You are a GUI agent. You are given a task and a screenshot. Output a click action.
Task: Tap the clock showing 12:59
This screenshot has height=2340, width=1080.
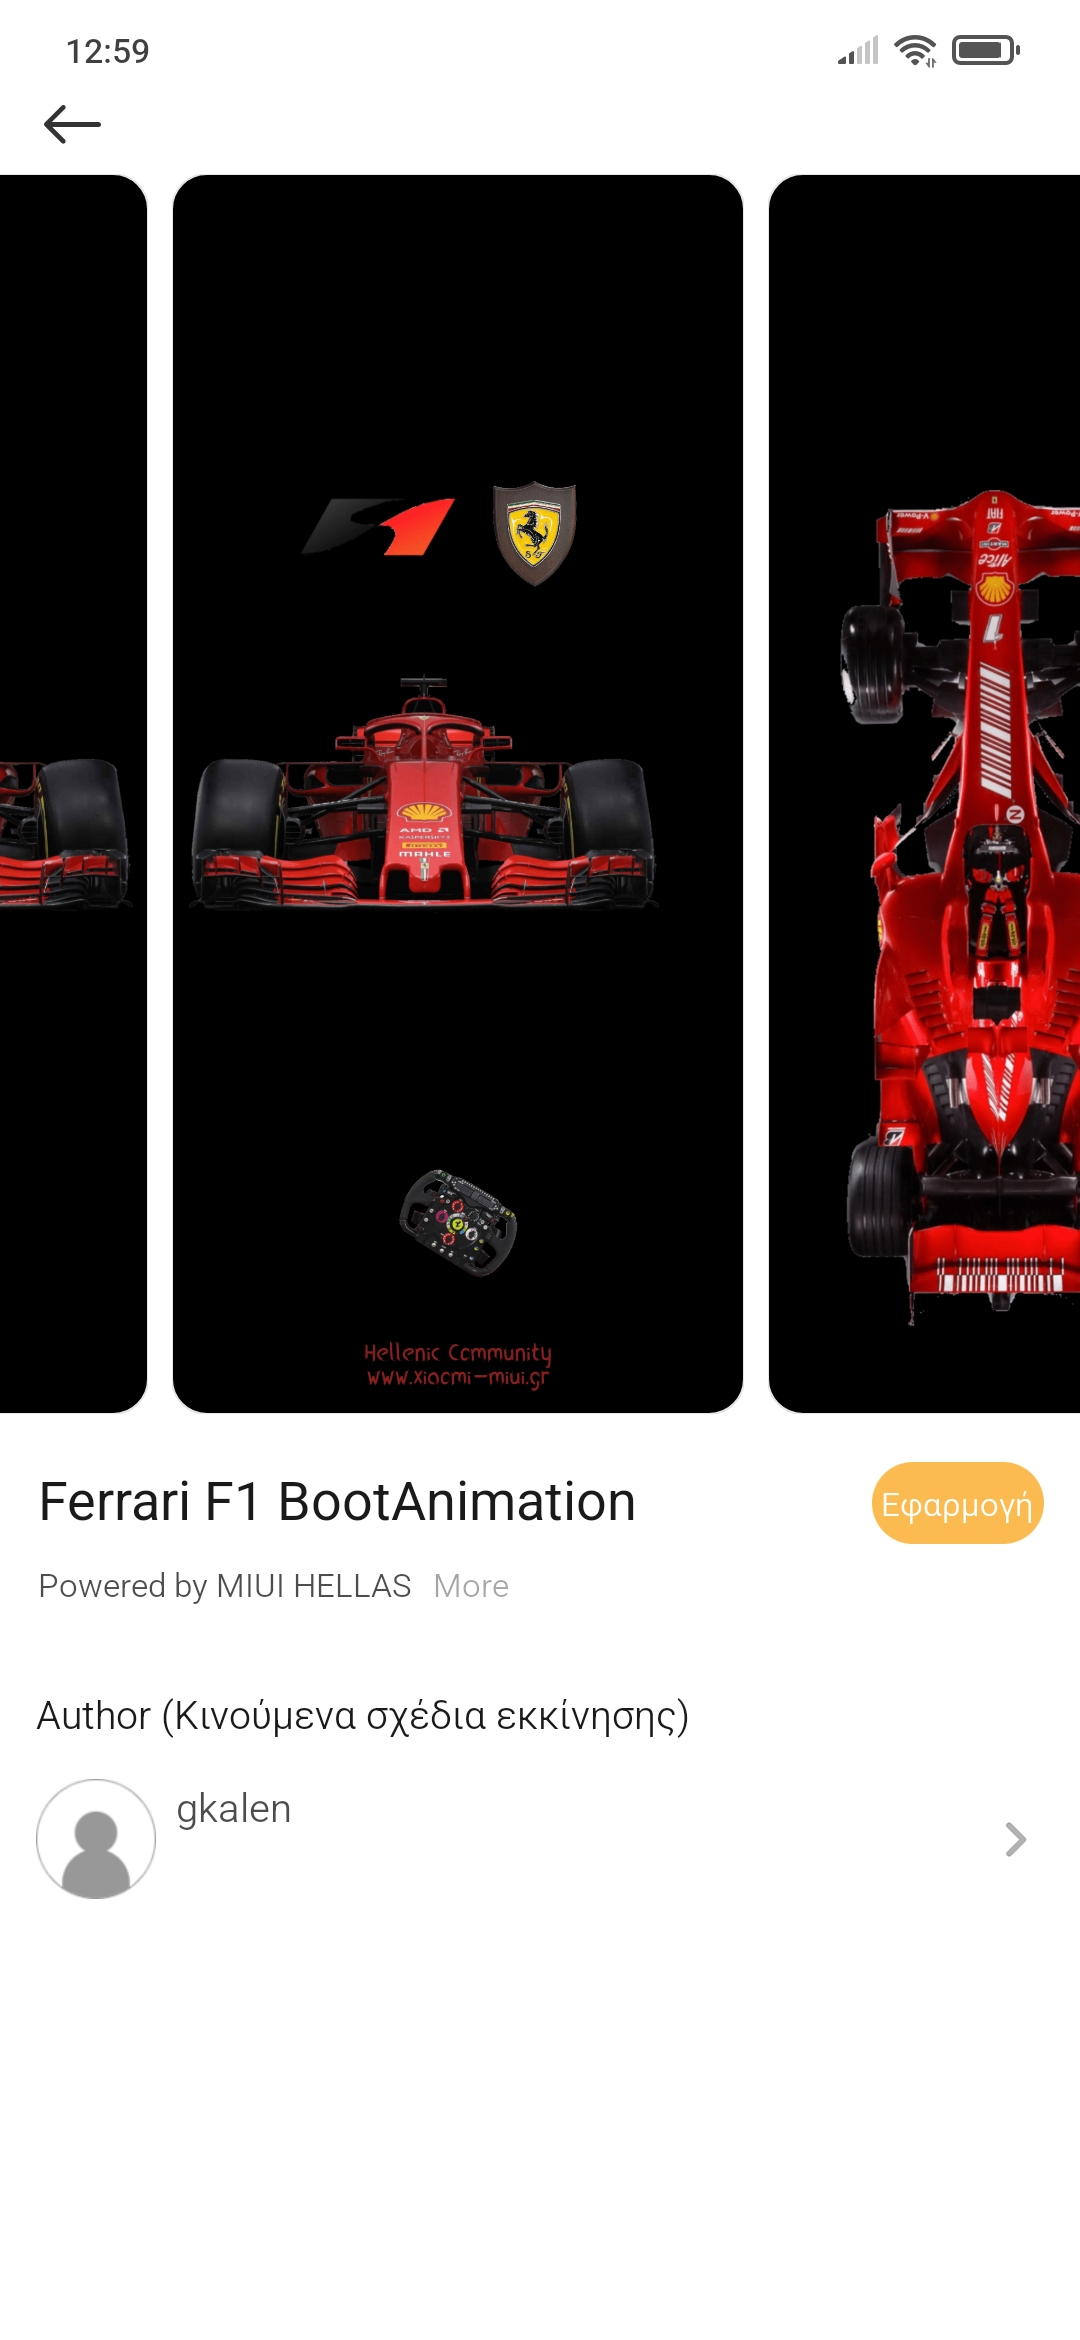click(108, 51)
